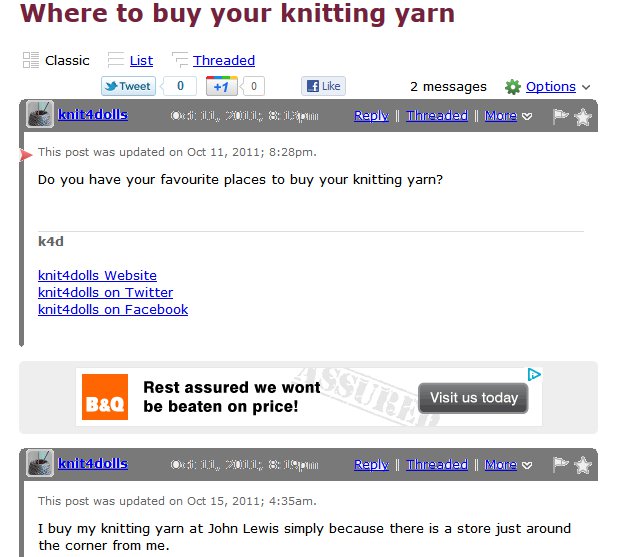Share the thread with the Tweet button
The height and width of the screenshot is (557, 622).
pos(129,86)
